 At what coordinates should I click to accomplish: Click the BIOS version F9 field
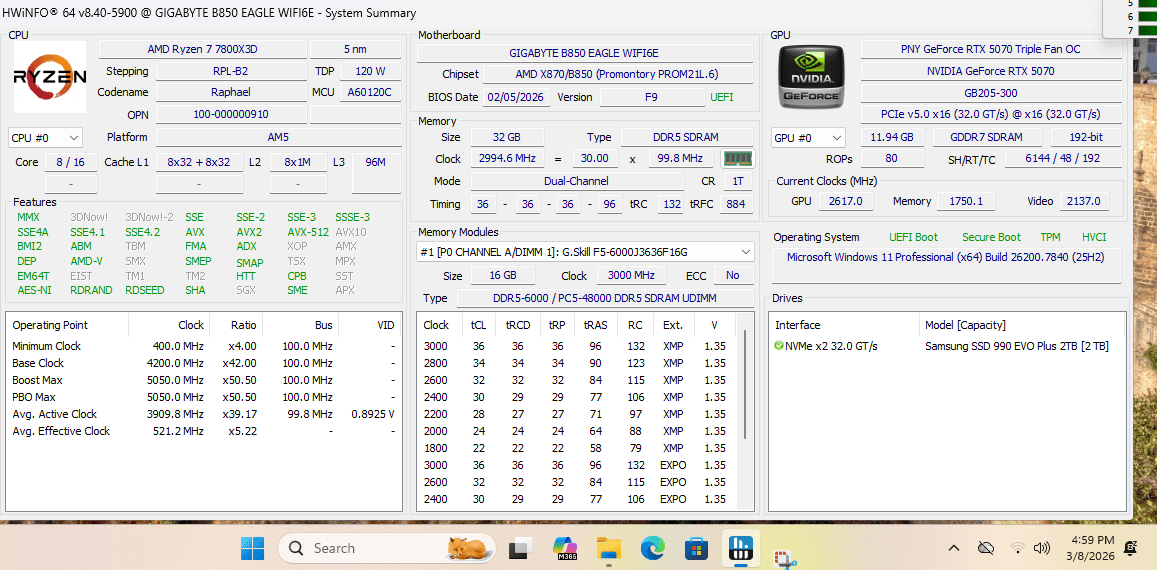tap(652, 97)
